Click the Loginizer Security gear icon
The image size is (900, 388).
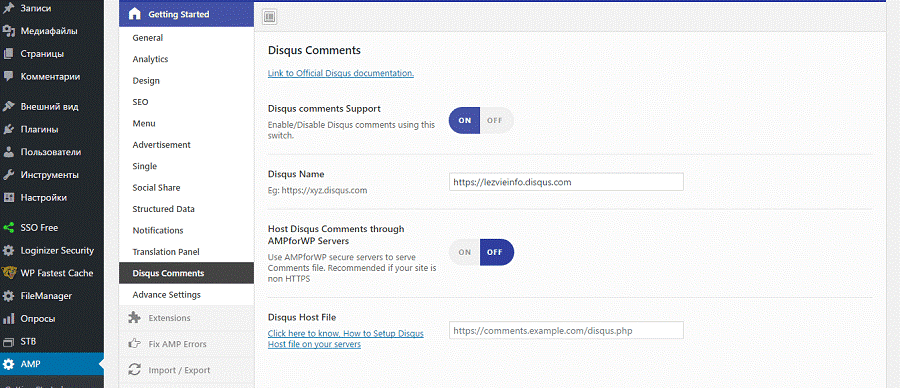coord(9,251)
